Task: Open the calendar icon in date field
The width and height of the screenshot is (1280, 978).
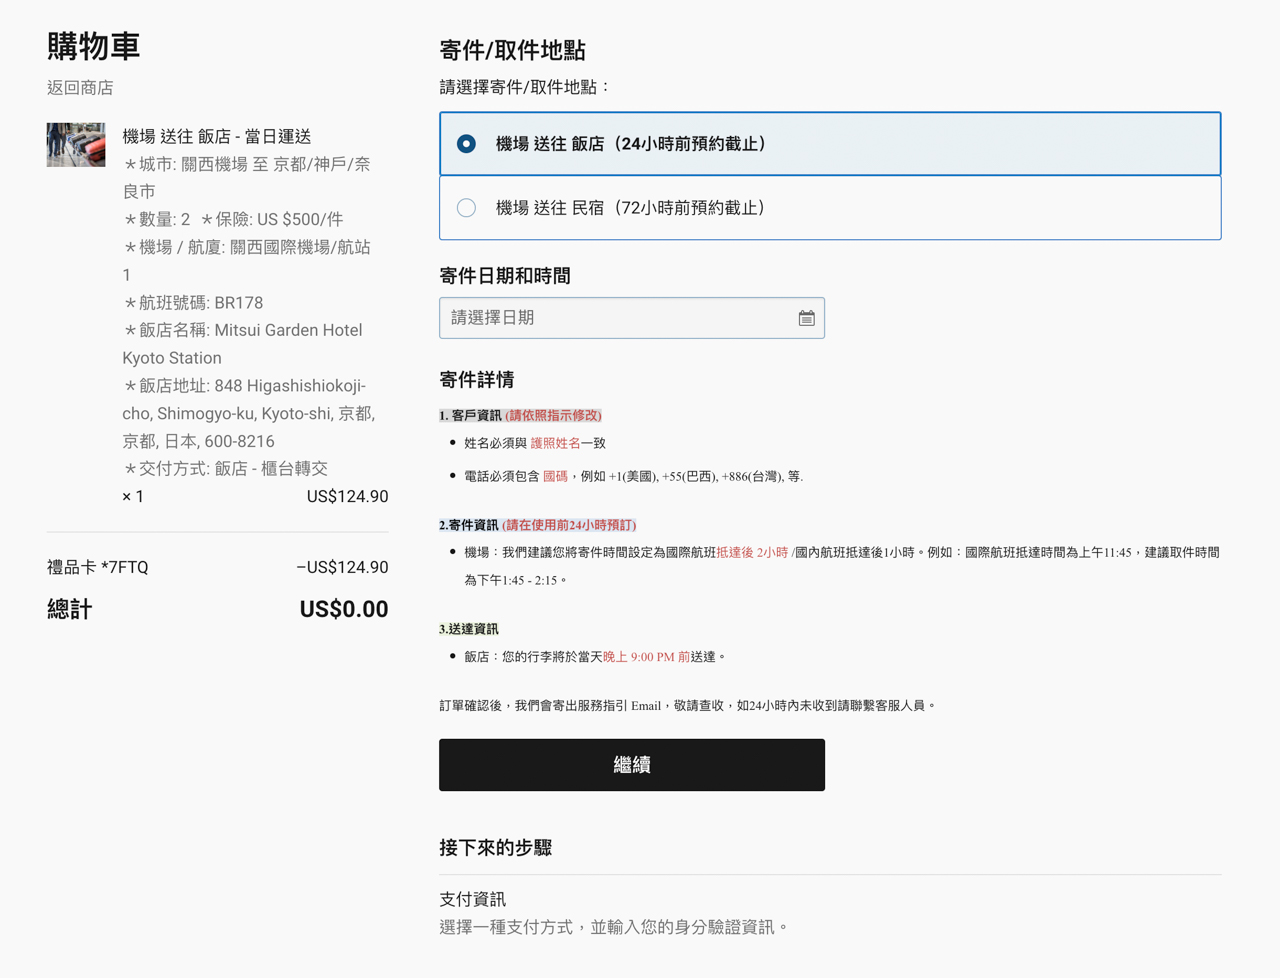Action: (806, 318)
